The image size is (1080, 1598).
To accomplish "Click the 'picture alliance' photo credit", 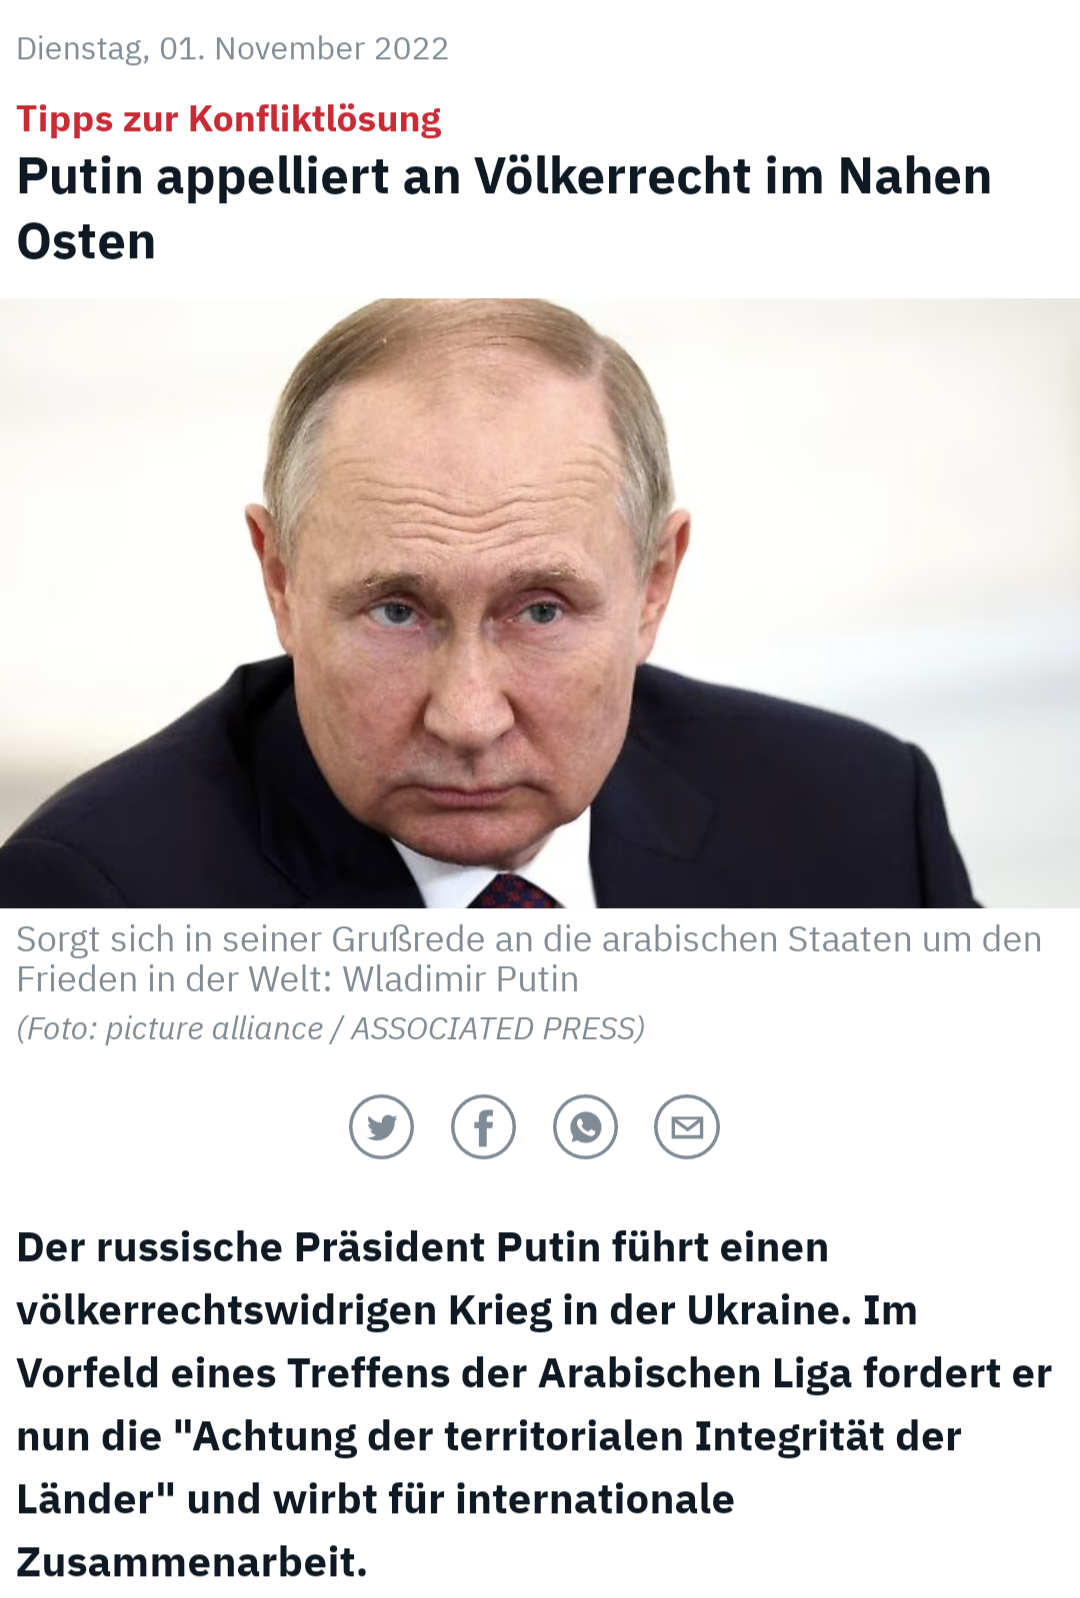I will 214,1028.
